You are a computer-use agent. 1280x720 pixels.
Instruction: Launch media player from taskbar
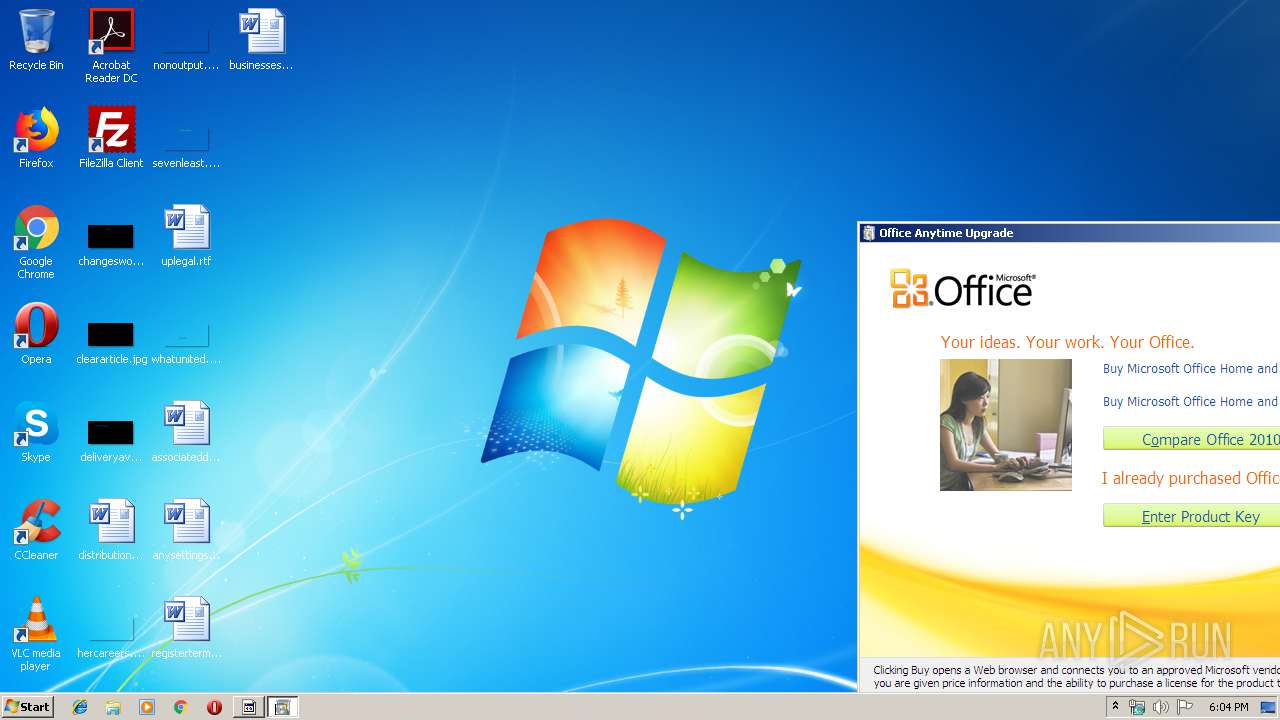pos(147,707)
